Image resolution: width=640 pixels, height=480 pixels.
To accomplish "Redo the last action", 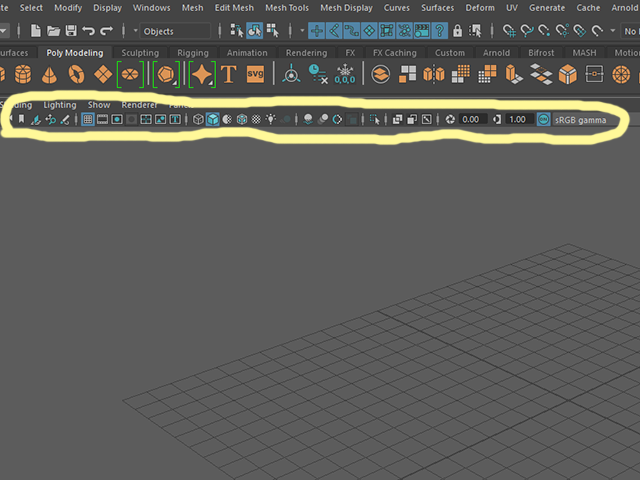I will pos(107,31).
